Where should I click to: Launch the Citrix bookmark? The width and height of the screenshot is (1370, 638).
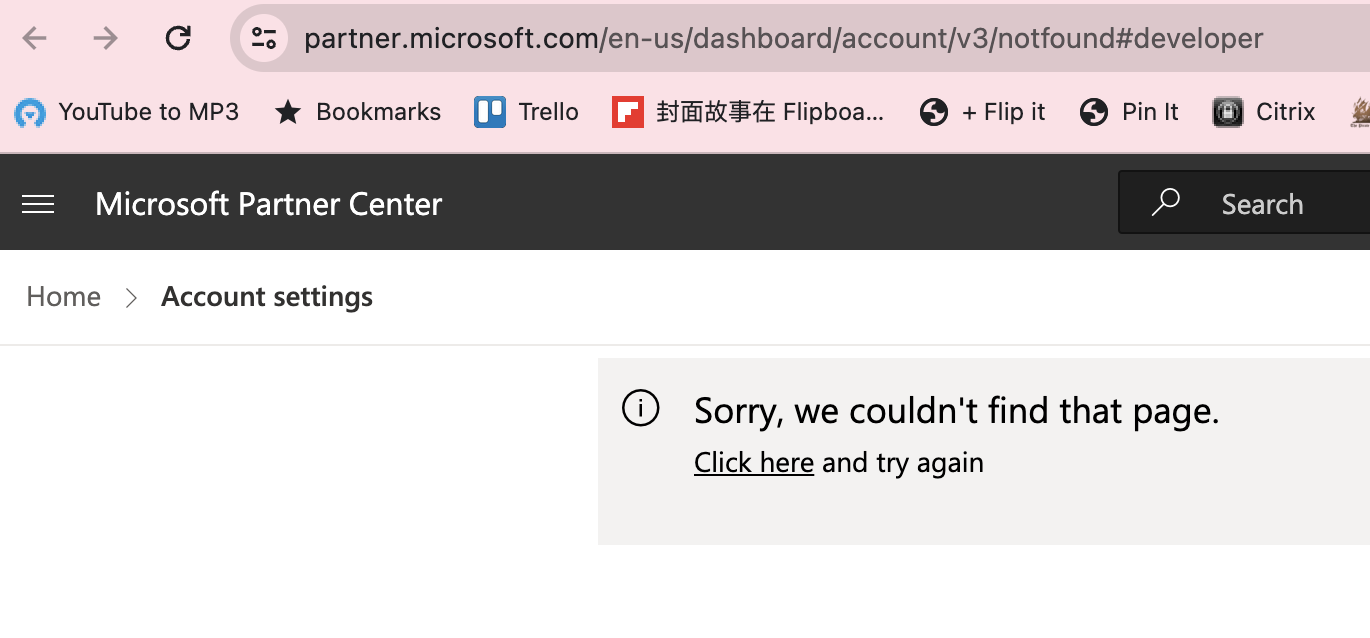[1262, 112]
